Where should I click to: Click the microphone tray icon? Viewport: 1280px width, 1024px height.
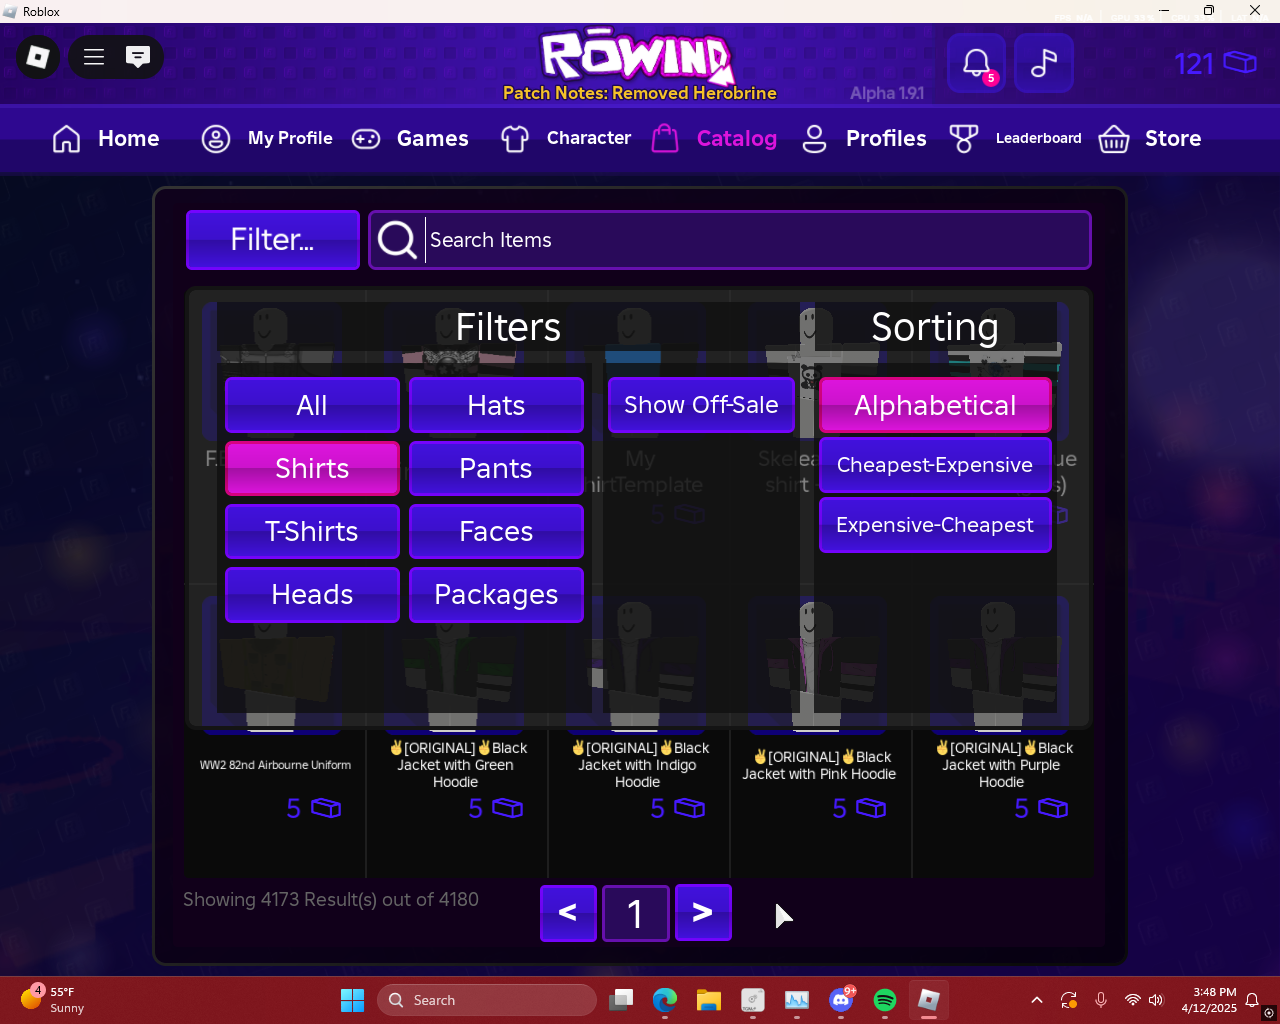[1101, 1000]
